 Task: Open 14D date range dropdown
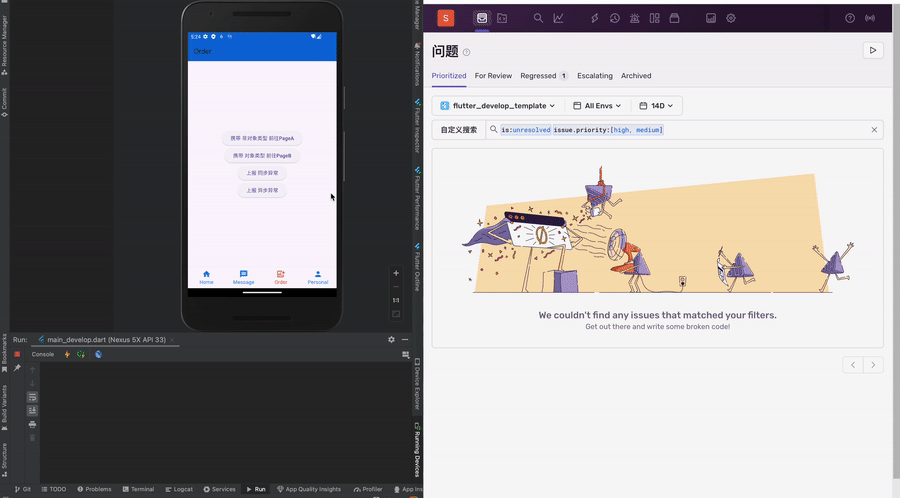tap(656, 106)
